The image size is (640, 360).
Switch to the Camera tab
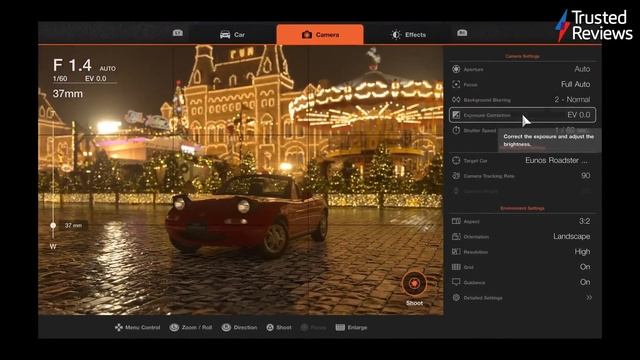tap(320, 34)
